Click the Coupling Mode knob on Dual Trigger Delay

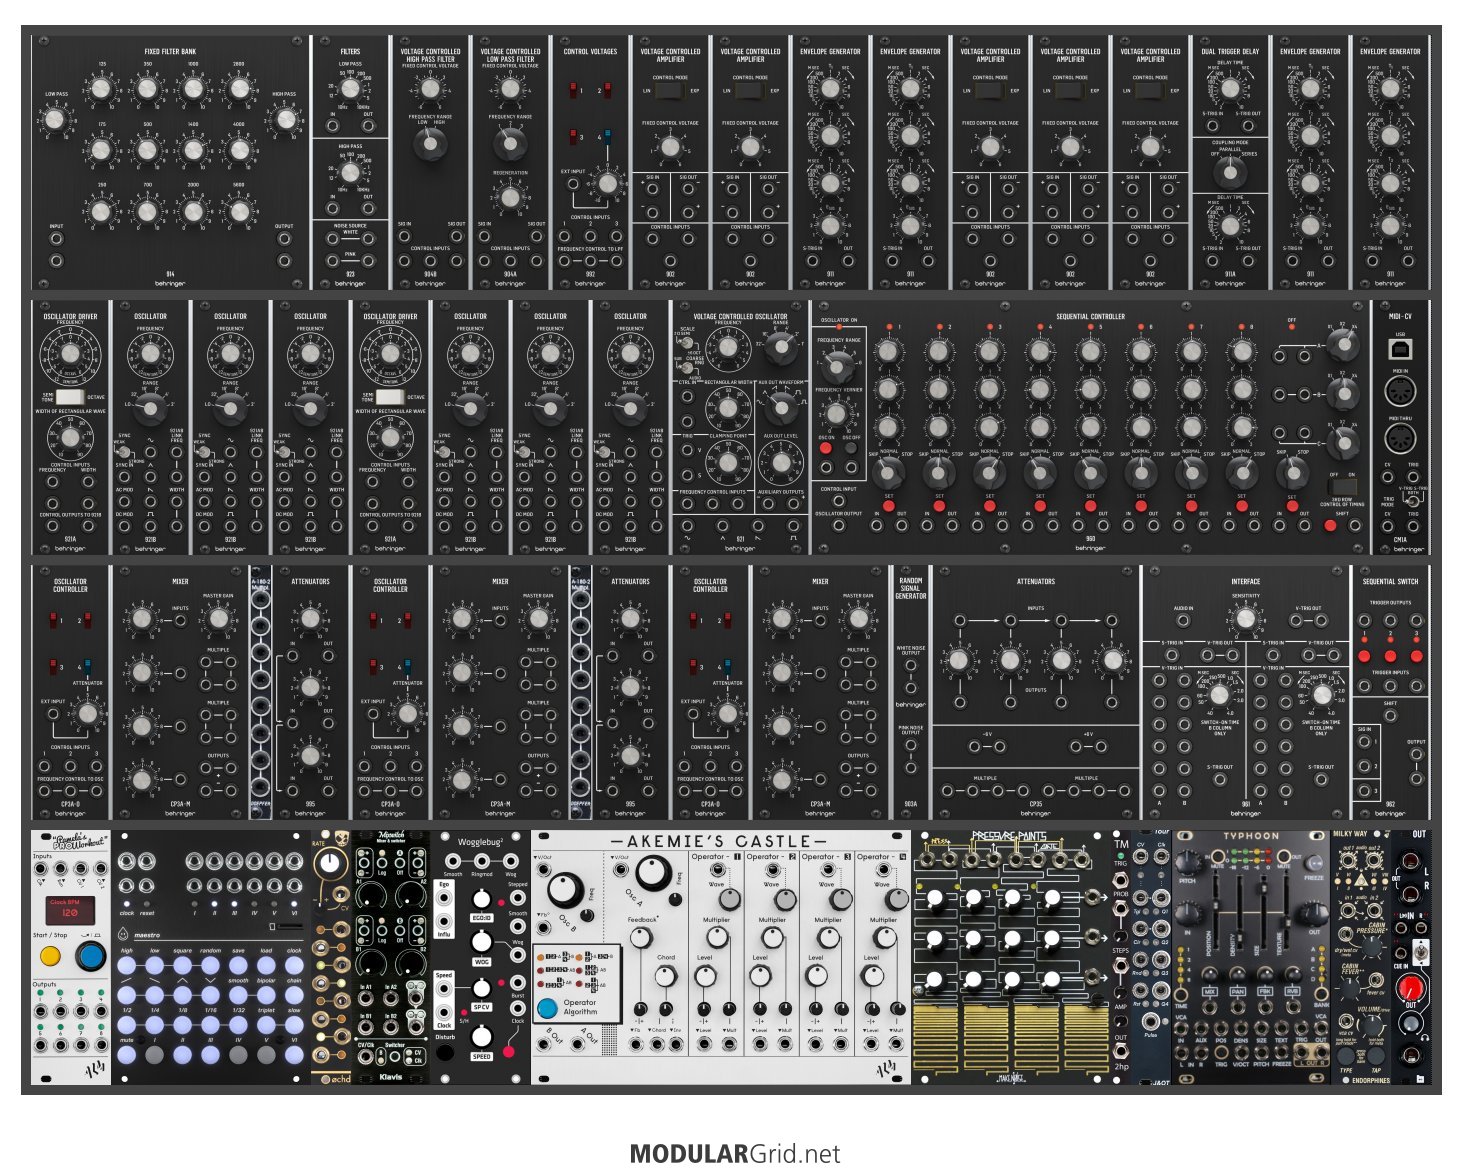tap(1230, 173)
